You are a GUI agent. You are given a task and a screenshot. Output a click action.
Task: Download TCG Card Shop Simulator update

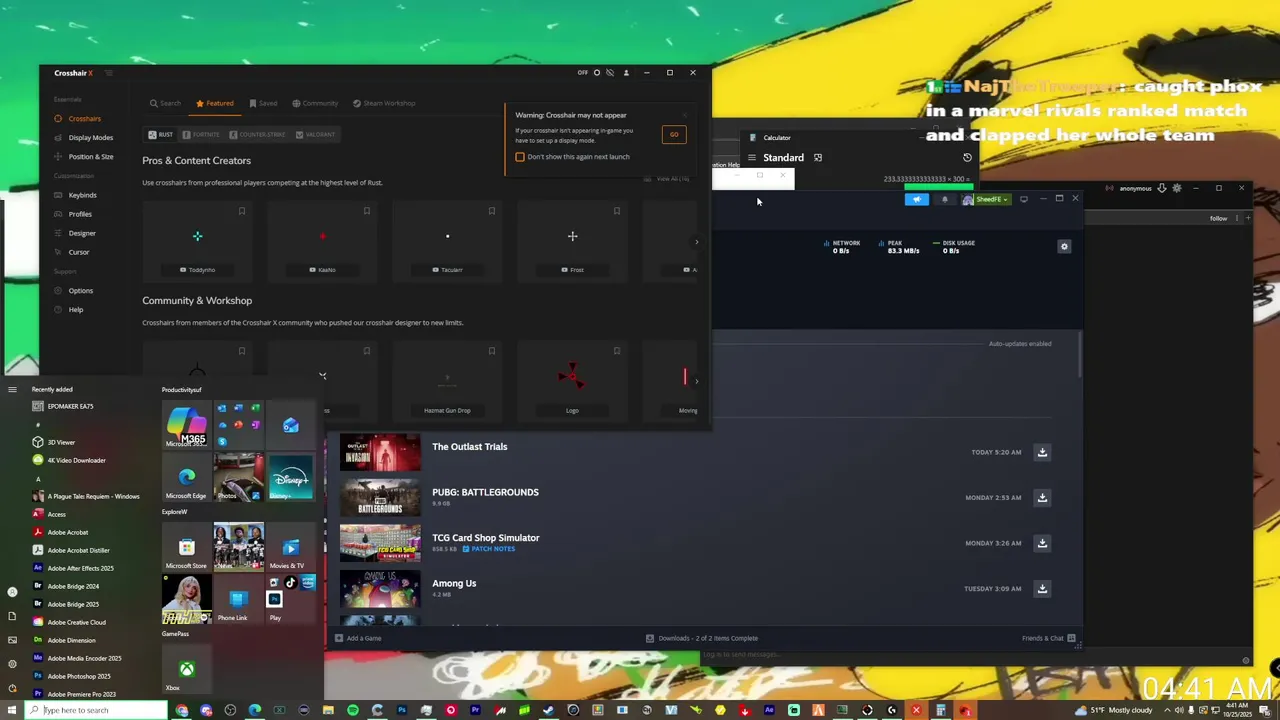pos(1042,543)
